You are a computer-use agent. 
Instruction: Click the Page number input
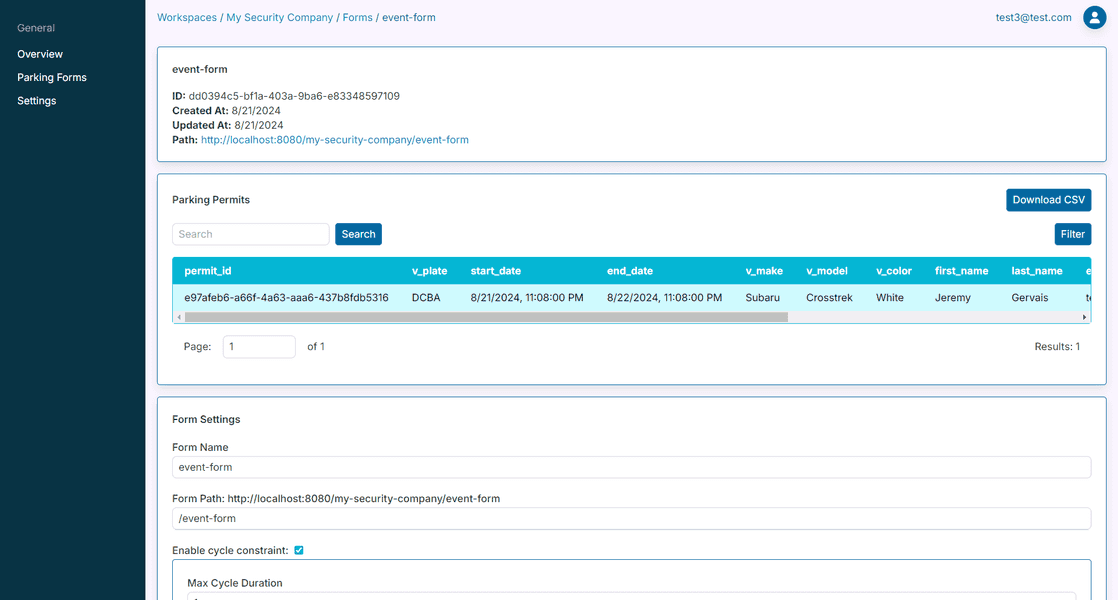(x=259, y=346)
